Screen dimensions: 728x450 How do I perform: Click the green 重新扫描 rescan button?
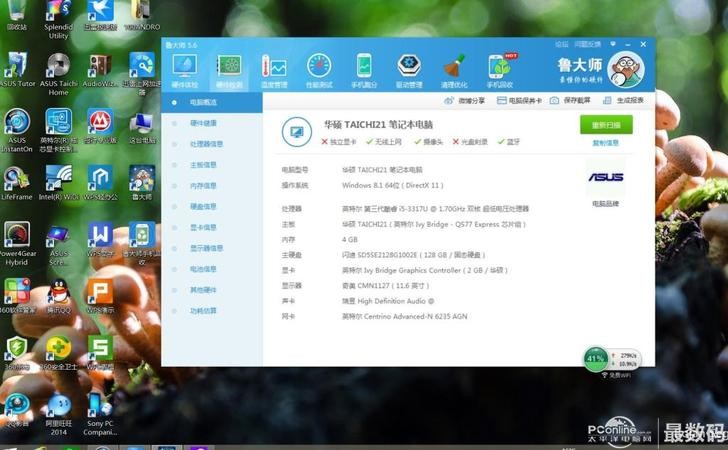tap(606, 125)
